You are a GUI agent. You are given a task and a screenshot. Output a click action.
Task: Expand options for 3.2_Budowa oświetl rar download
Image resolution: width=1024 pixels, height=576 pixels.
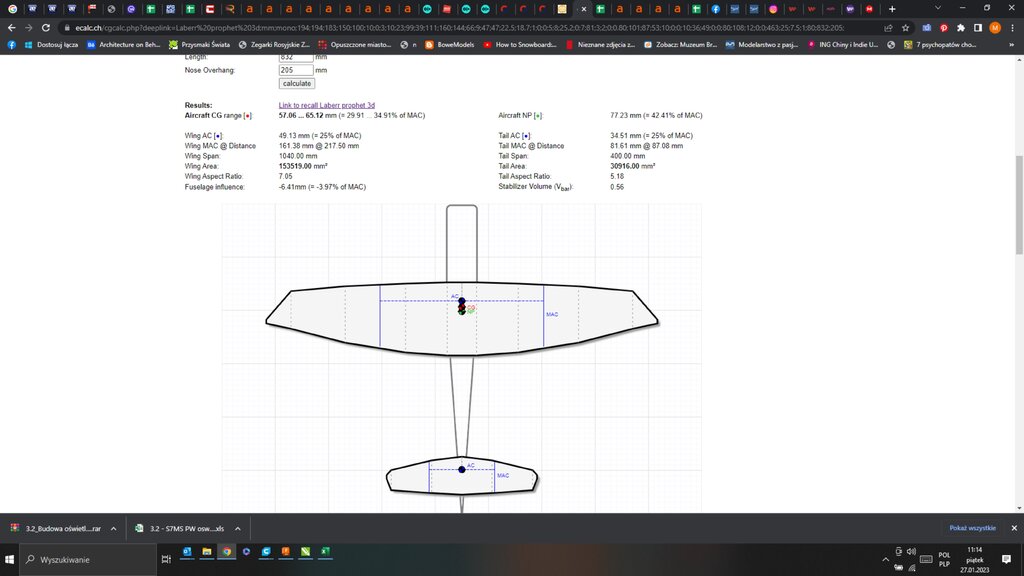coord(113,528)
